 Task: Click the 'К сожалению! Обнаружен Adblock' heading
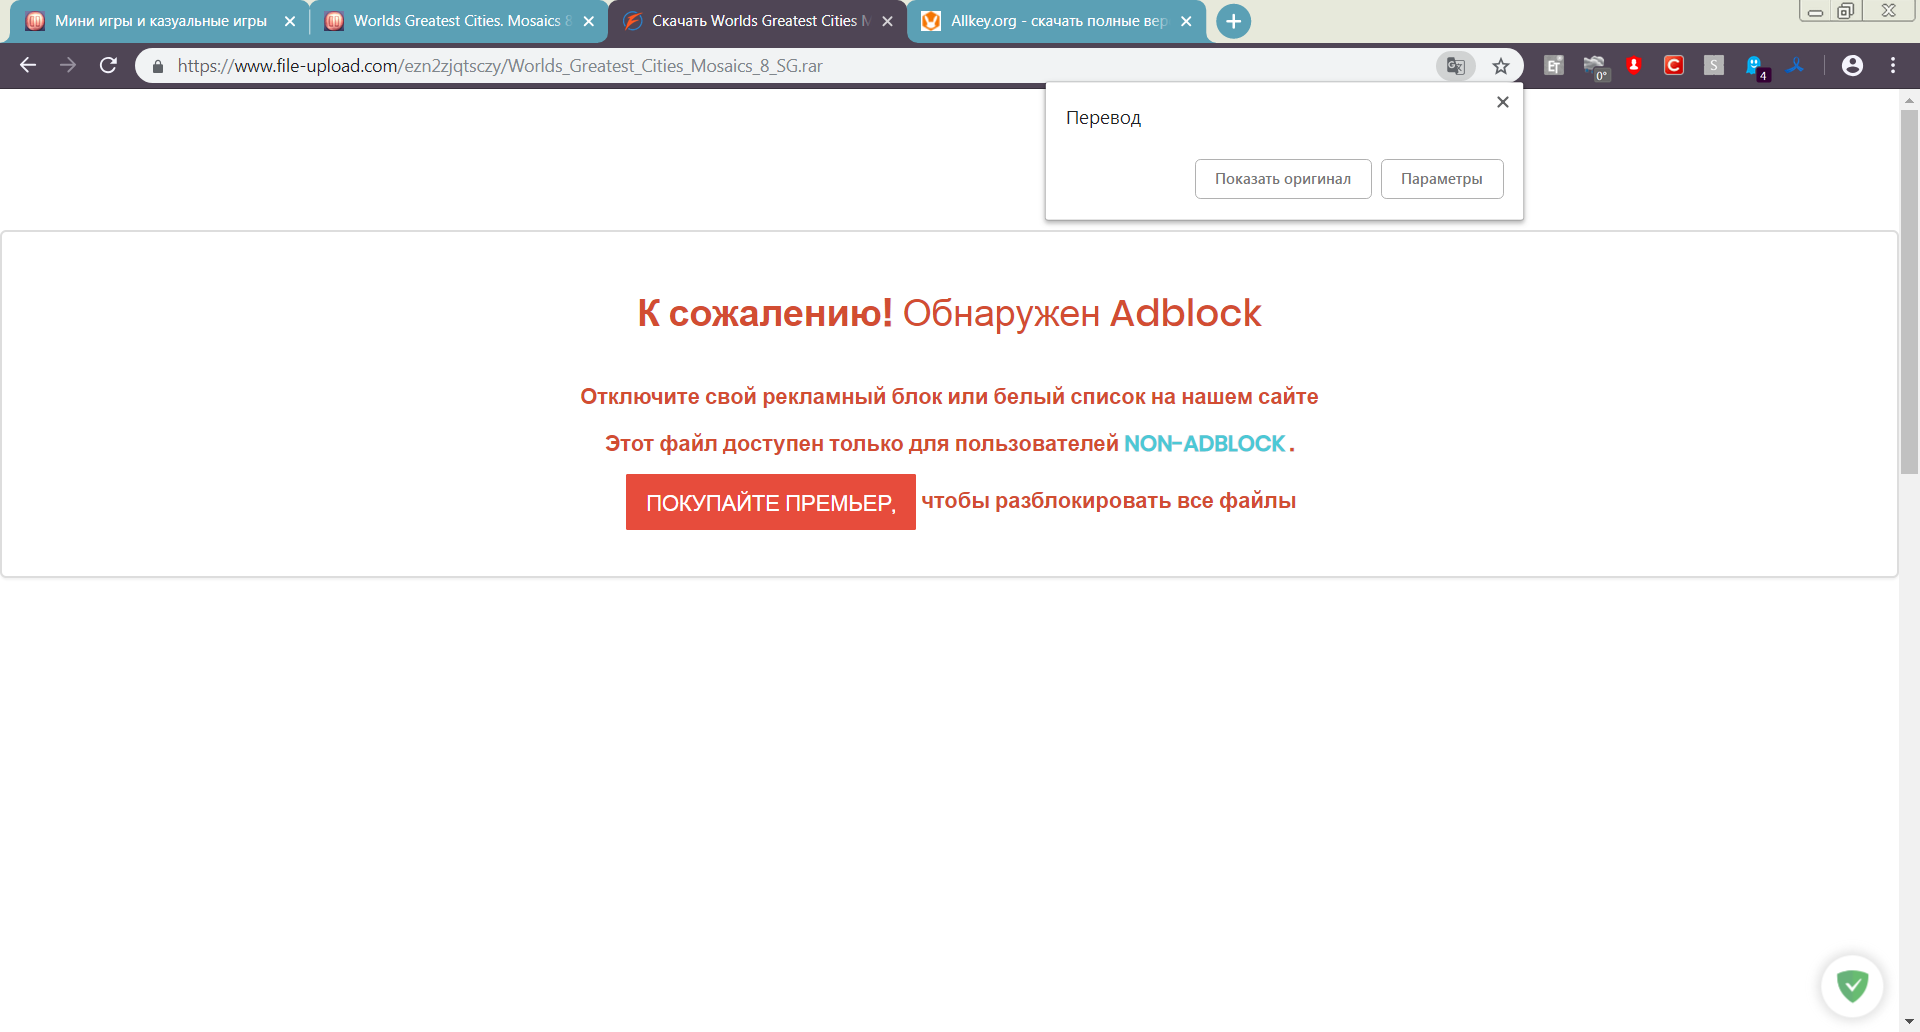pos(949,313)
